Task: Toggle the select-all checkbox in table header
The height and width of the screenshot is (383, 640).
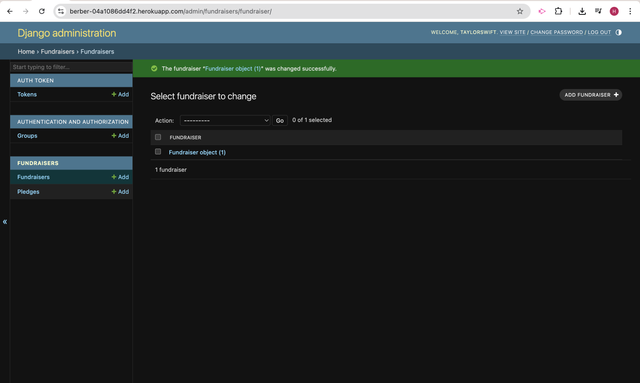Action: coord(158,137)
